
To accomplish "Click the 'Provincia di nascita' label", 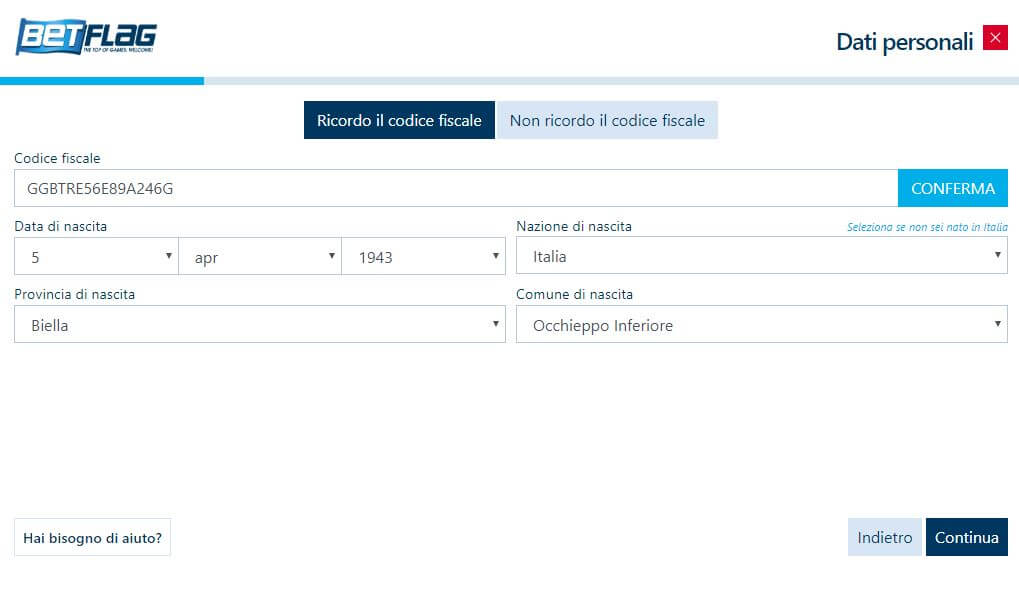I will point(75,294).
